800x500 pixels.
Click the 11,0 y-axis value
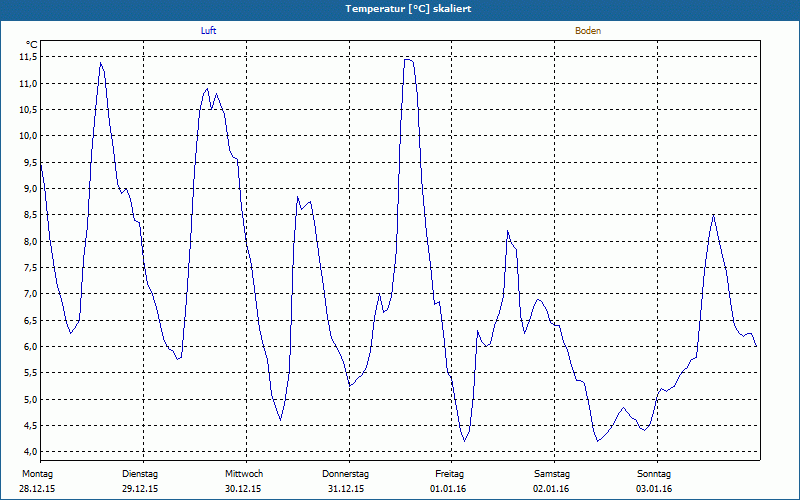pyautogui.click(x=28, y=83)
